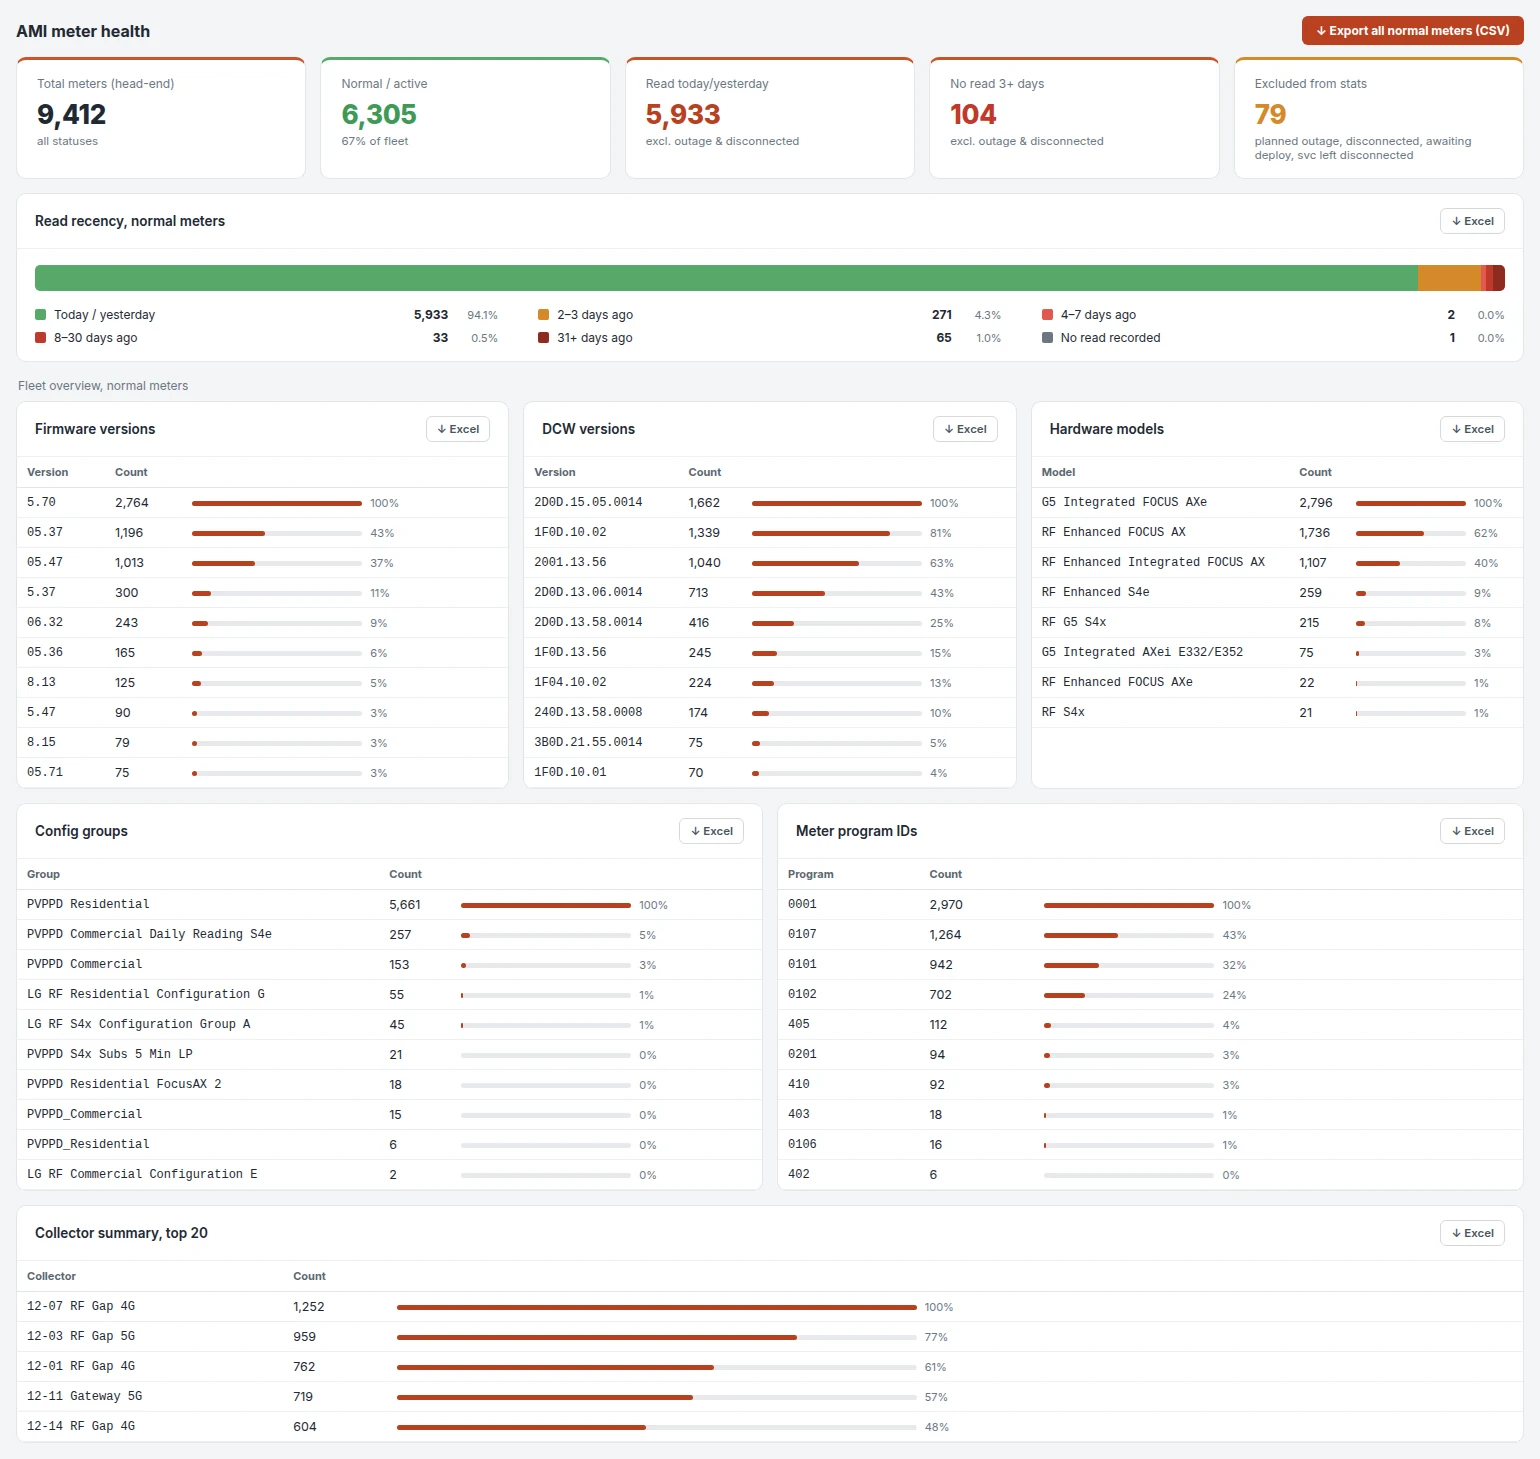Open the Total meters (head-end) card
The image size is (1540, 1459).
161,118
